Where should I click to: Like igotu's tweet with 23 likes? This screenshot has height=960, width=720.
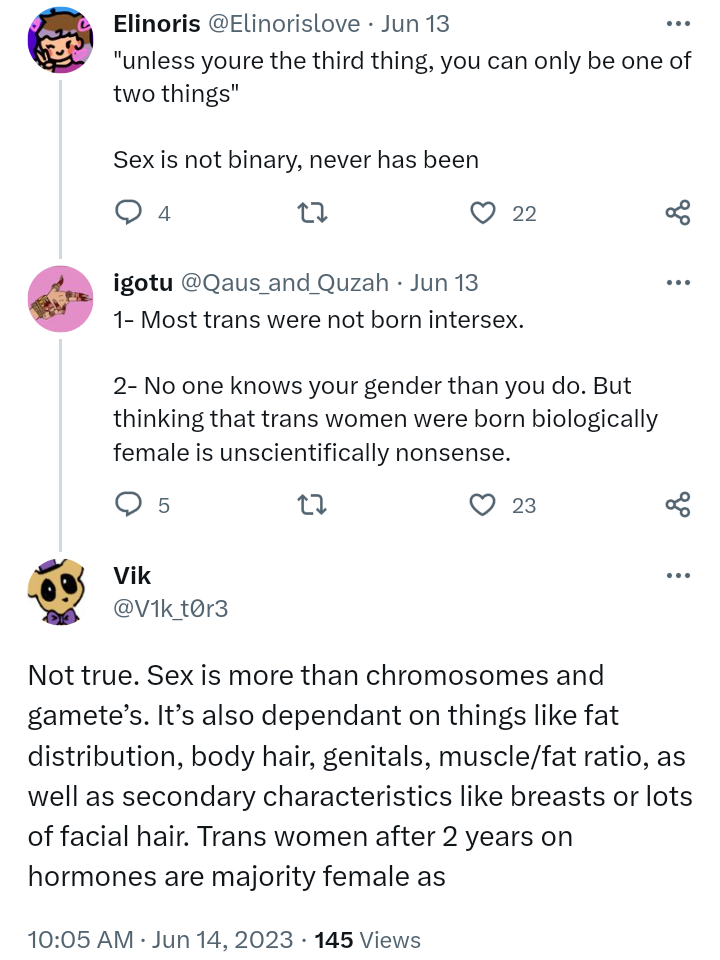click(484, 505)
